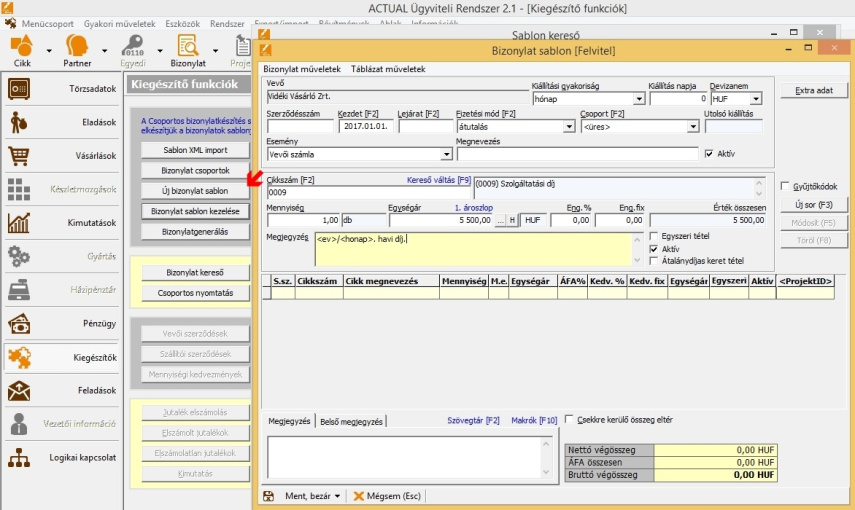This screenshot has height=510, width=855.
Task: Expand the Kiállítási gyakoriság dropdown
Action: pyautogui.click(x=637, y=99)
